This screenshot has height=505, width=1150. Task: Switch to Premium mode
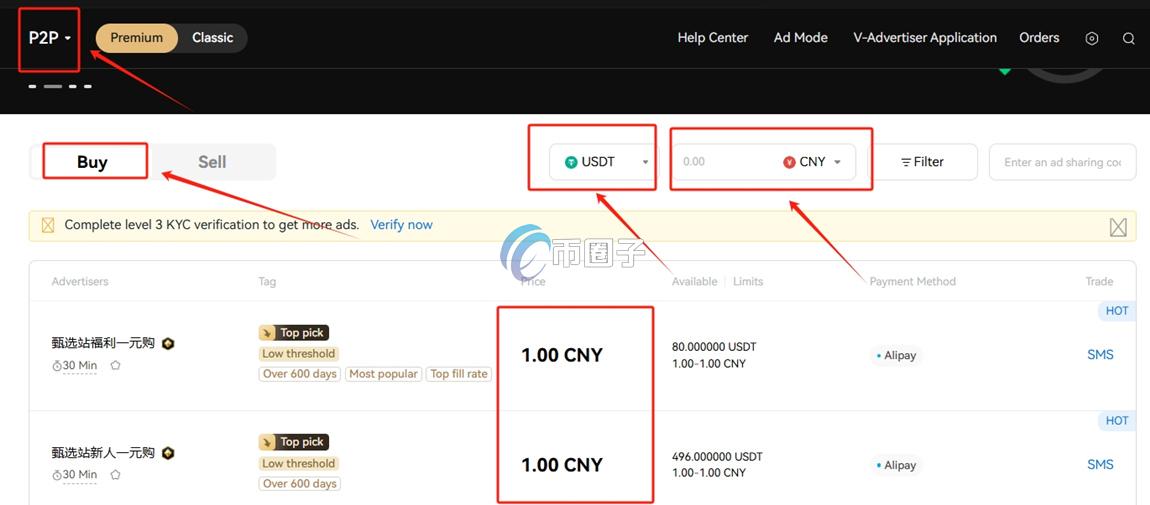(137, 38)
